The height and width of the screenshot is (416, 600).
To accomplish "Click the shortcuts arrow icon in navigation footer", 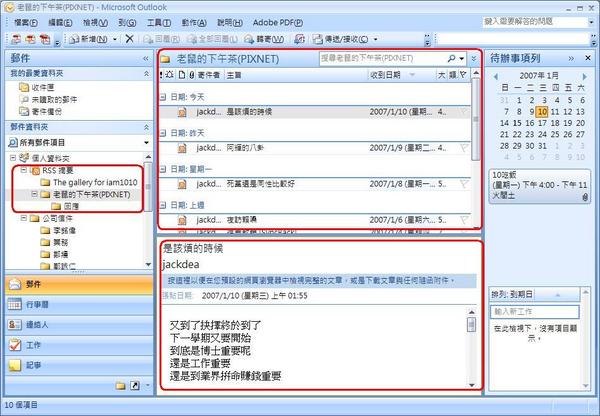I will (135, 385).
